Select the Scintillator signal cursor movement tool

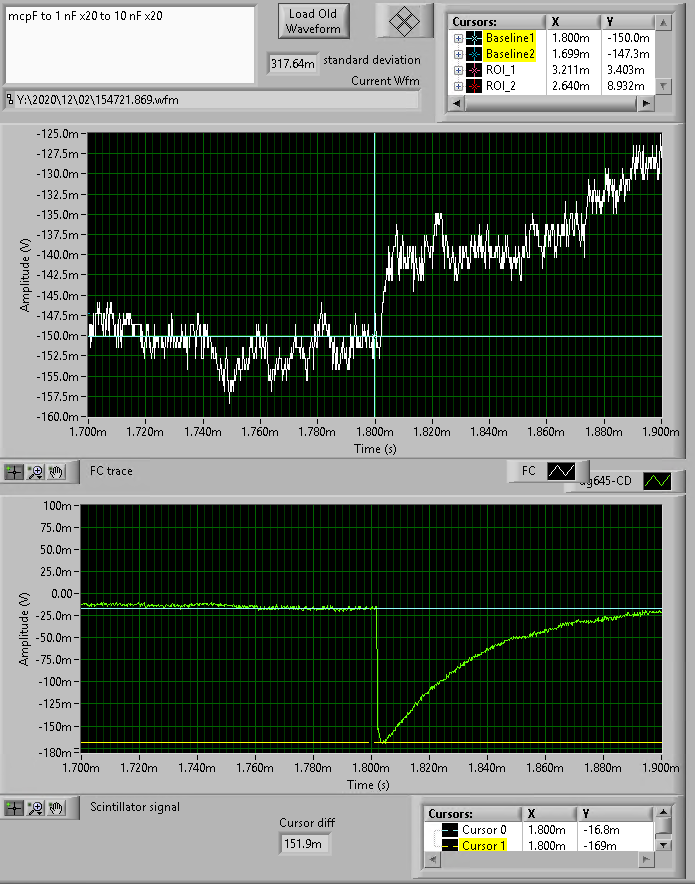(x=14, y=808)
